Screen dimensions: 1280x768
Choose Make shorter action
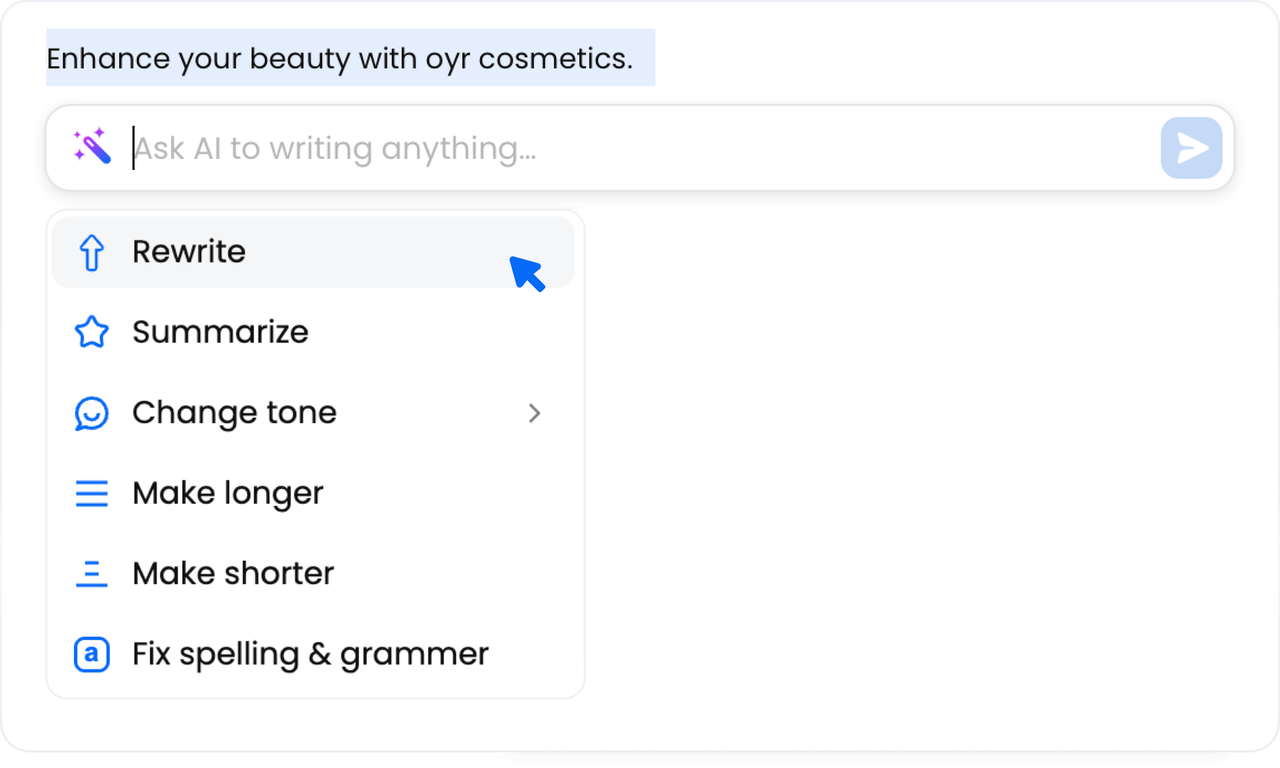[x=232, y=572]
